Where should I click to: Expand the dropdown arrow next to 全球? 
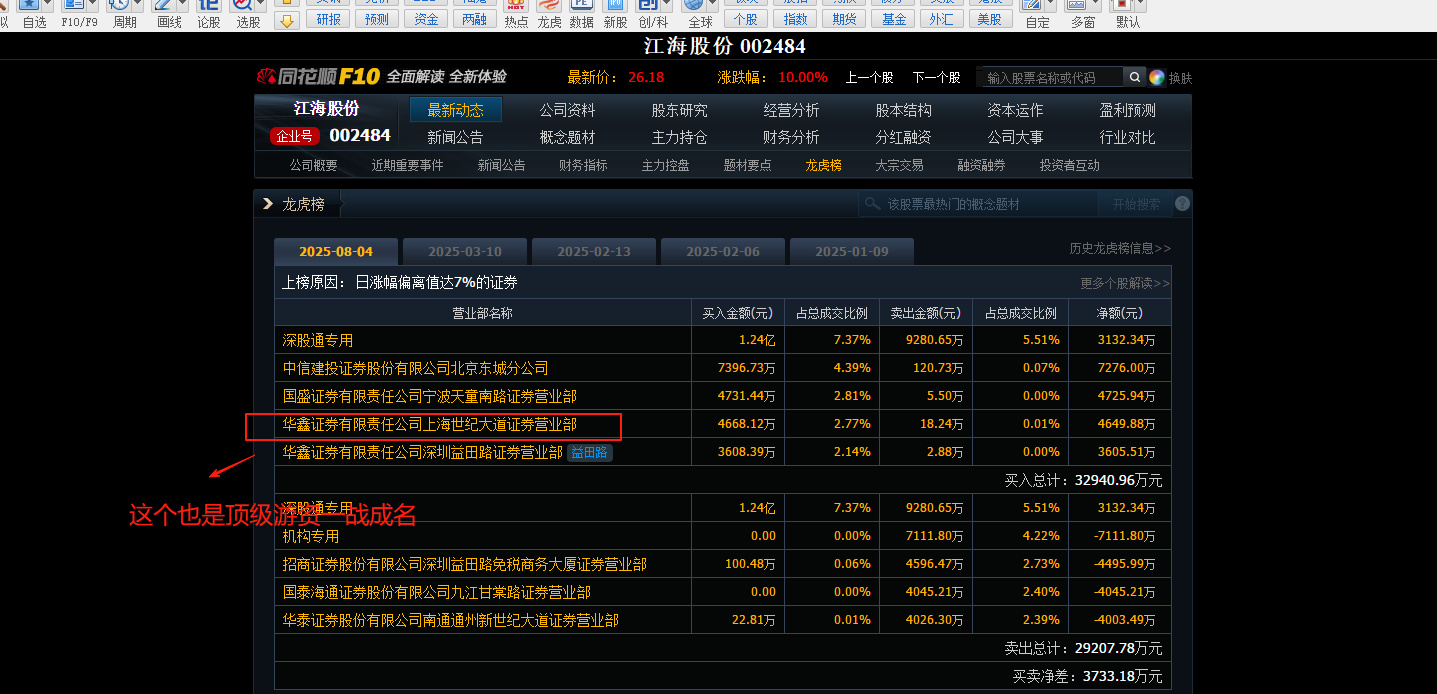coord(712,5)
